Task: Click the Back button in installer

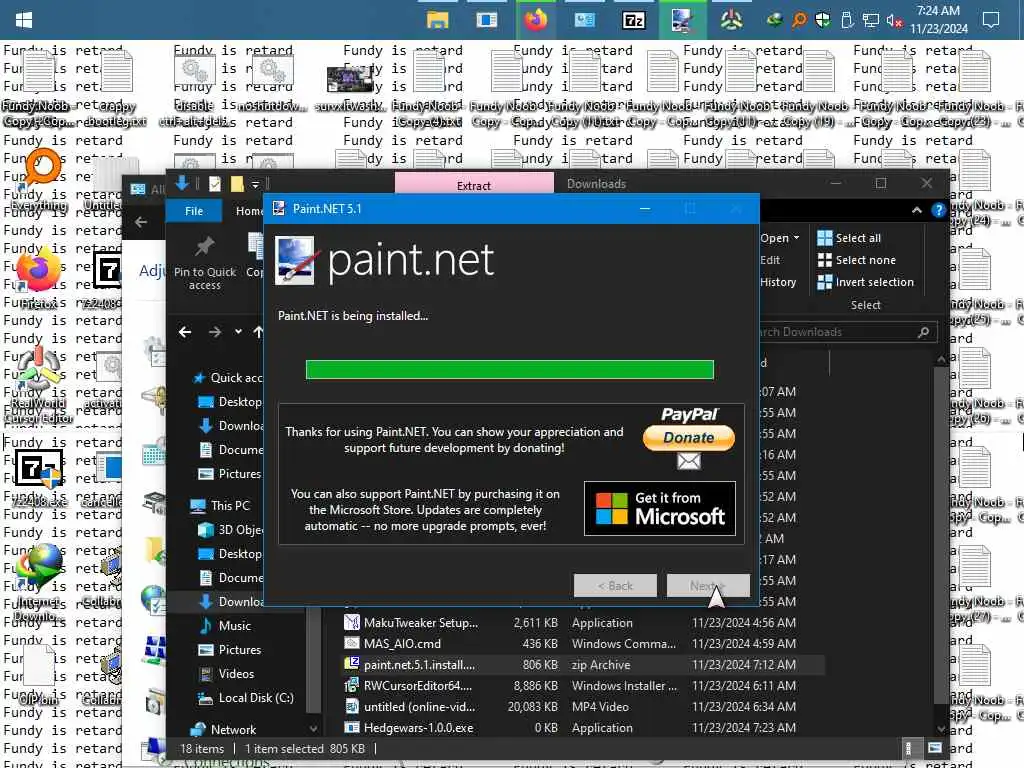Action: [x=615, y=586]
